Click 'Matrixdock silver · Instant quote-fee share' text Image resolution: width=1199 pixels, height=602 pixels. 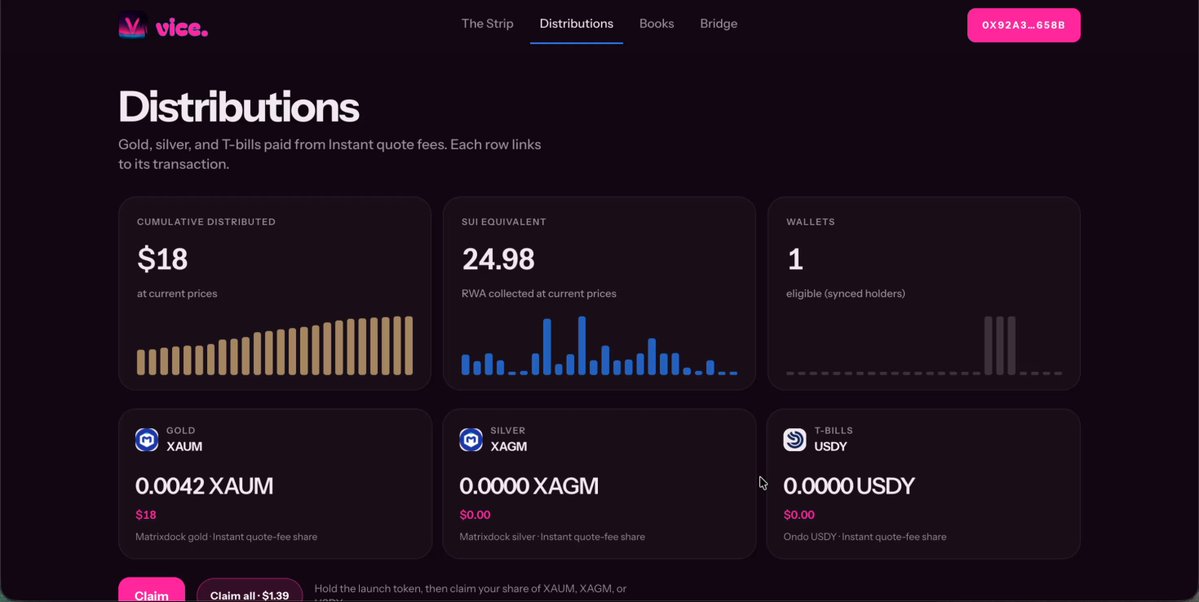click(552, 537)
